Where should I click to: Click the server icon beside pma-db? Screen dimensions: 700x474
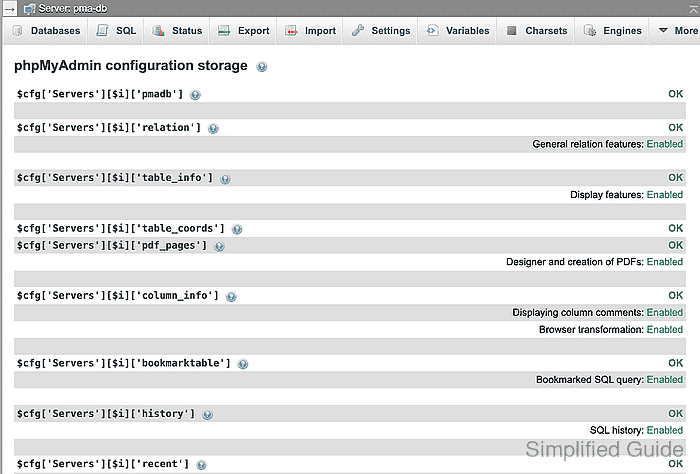[29, 8]
